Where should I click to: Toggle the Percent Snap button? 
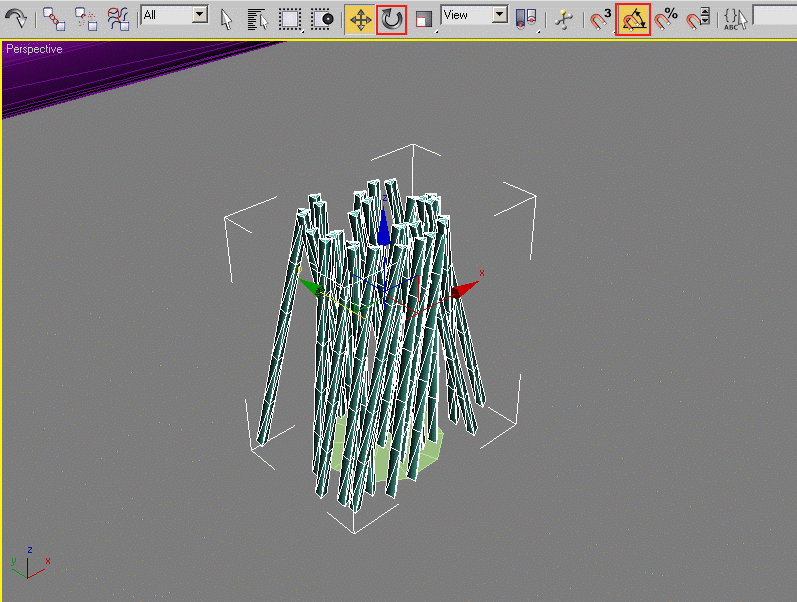[666, 19]
